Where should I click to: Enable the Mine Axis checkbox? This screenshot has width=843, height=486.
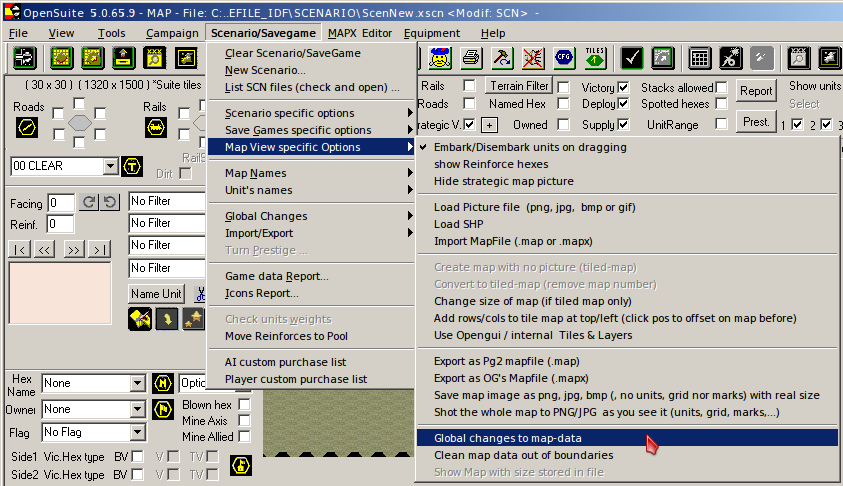point(244,420)
